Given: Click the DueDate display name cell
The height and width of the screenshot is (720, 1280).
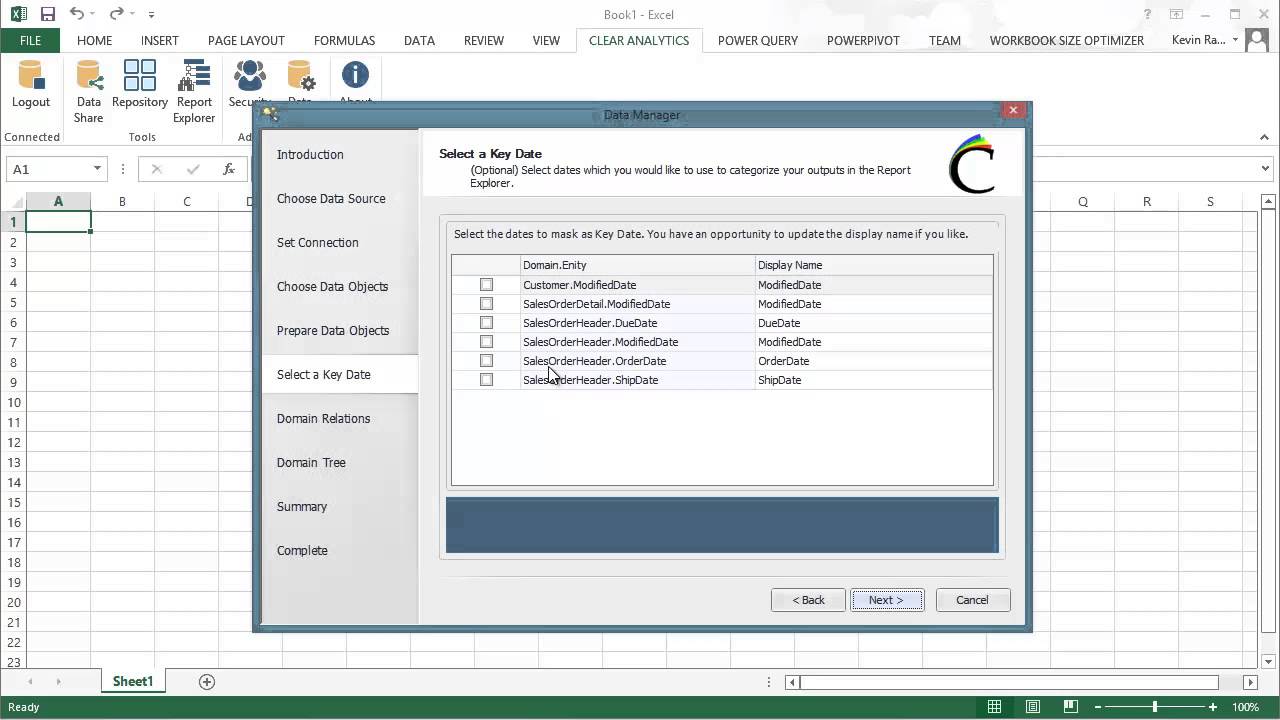Looking at the screenshot, I should pos(873,323).
